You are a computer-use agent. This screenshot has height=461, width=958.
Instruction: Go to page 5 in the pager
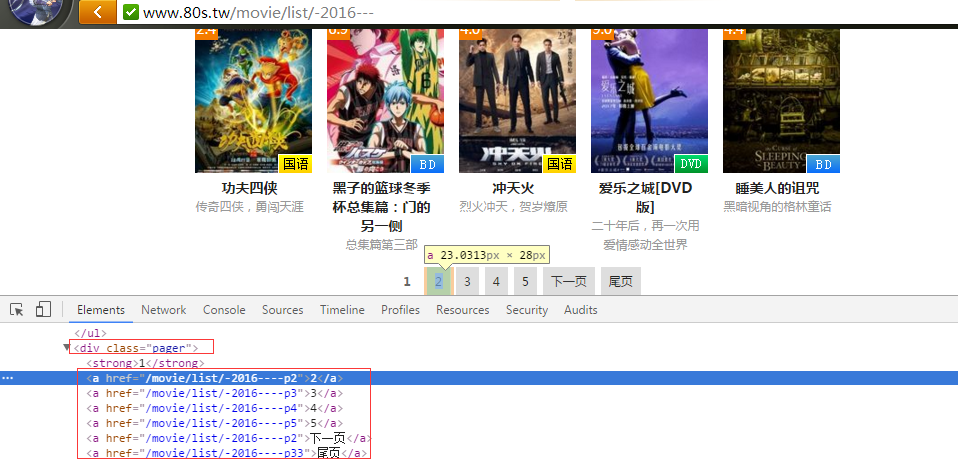[525, 281]
